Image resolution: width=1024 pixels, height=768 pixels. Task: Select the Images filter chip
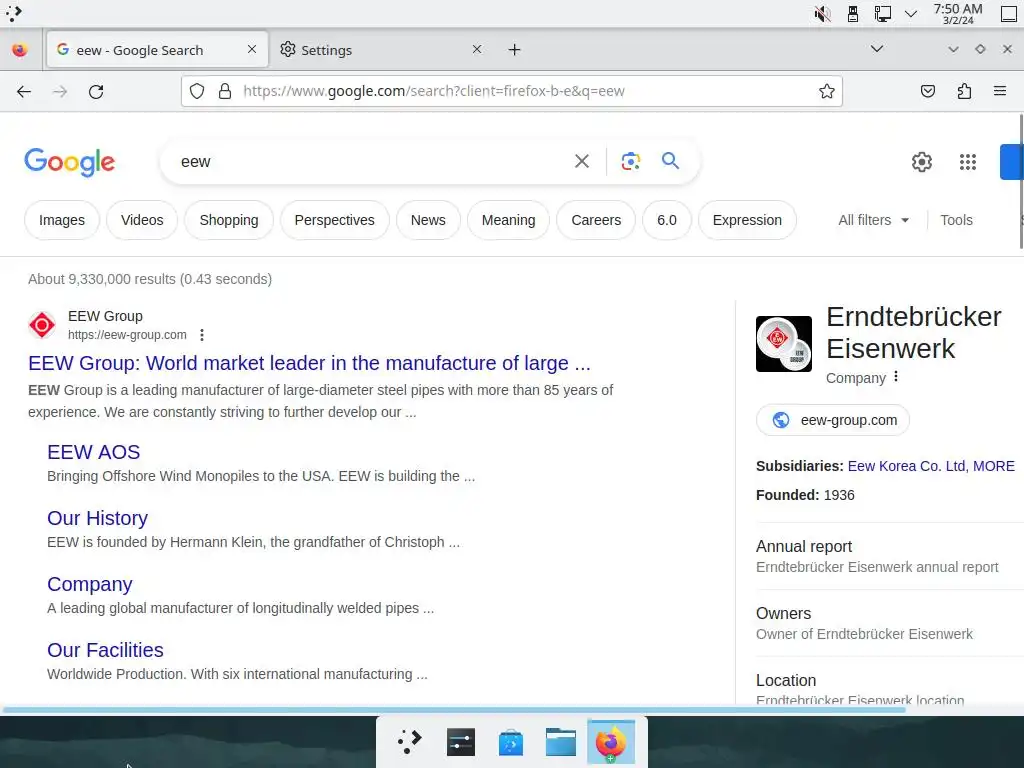tap(62, 220)
